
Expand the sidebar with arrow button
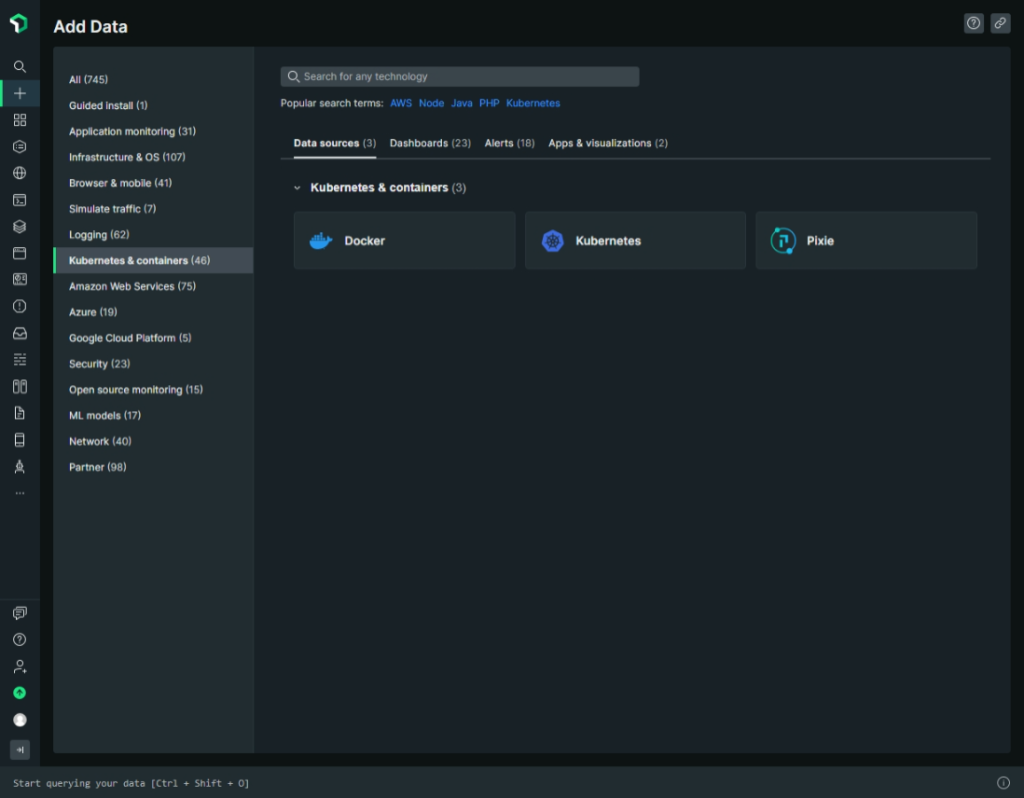(20, 750)
